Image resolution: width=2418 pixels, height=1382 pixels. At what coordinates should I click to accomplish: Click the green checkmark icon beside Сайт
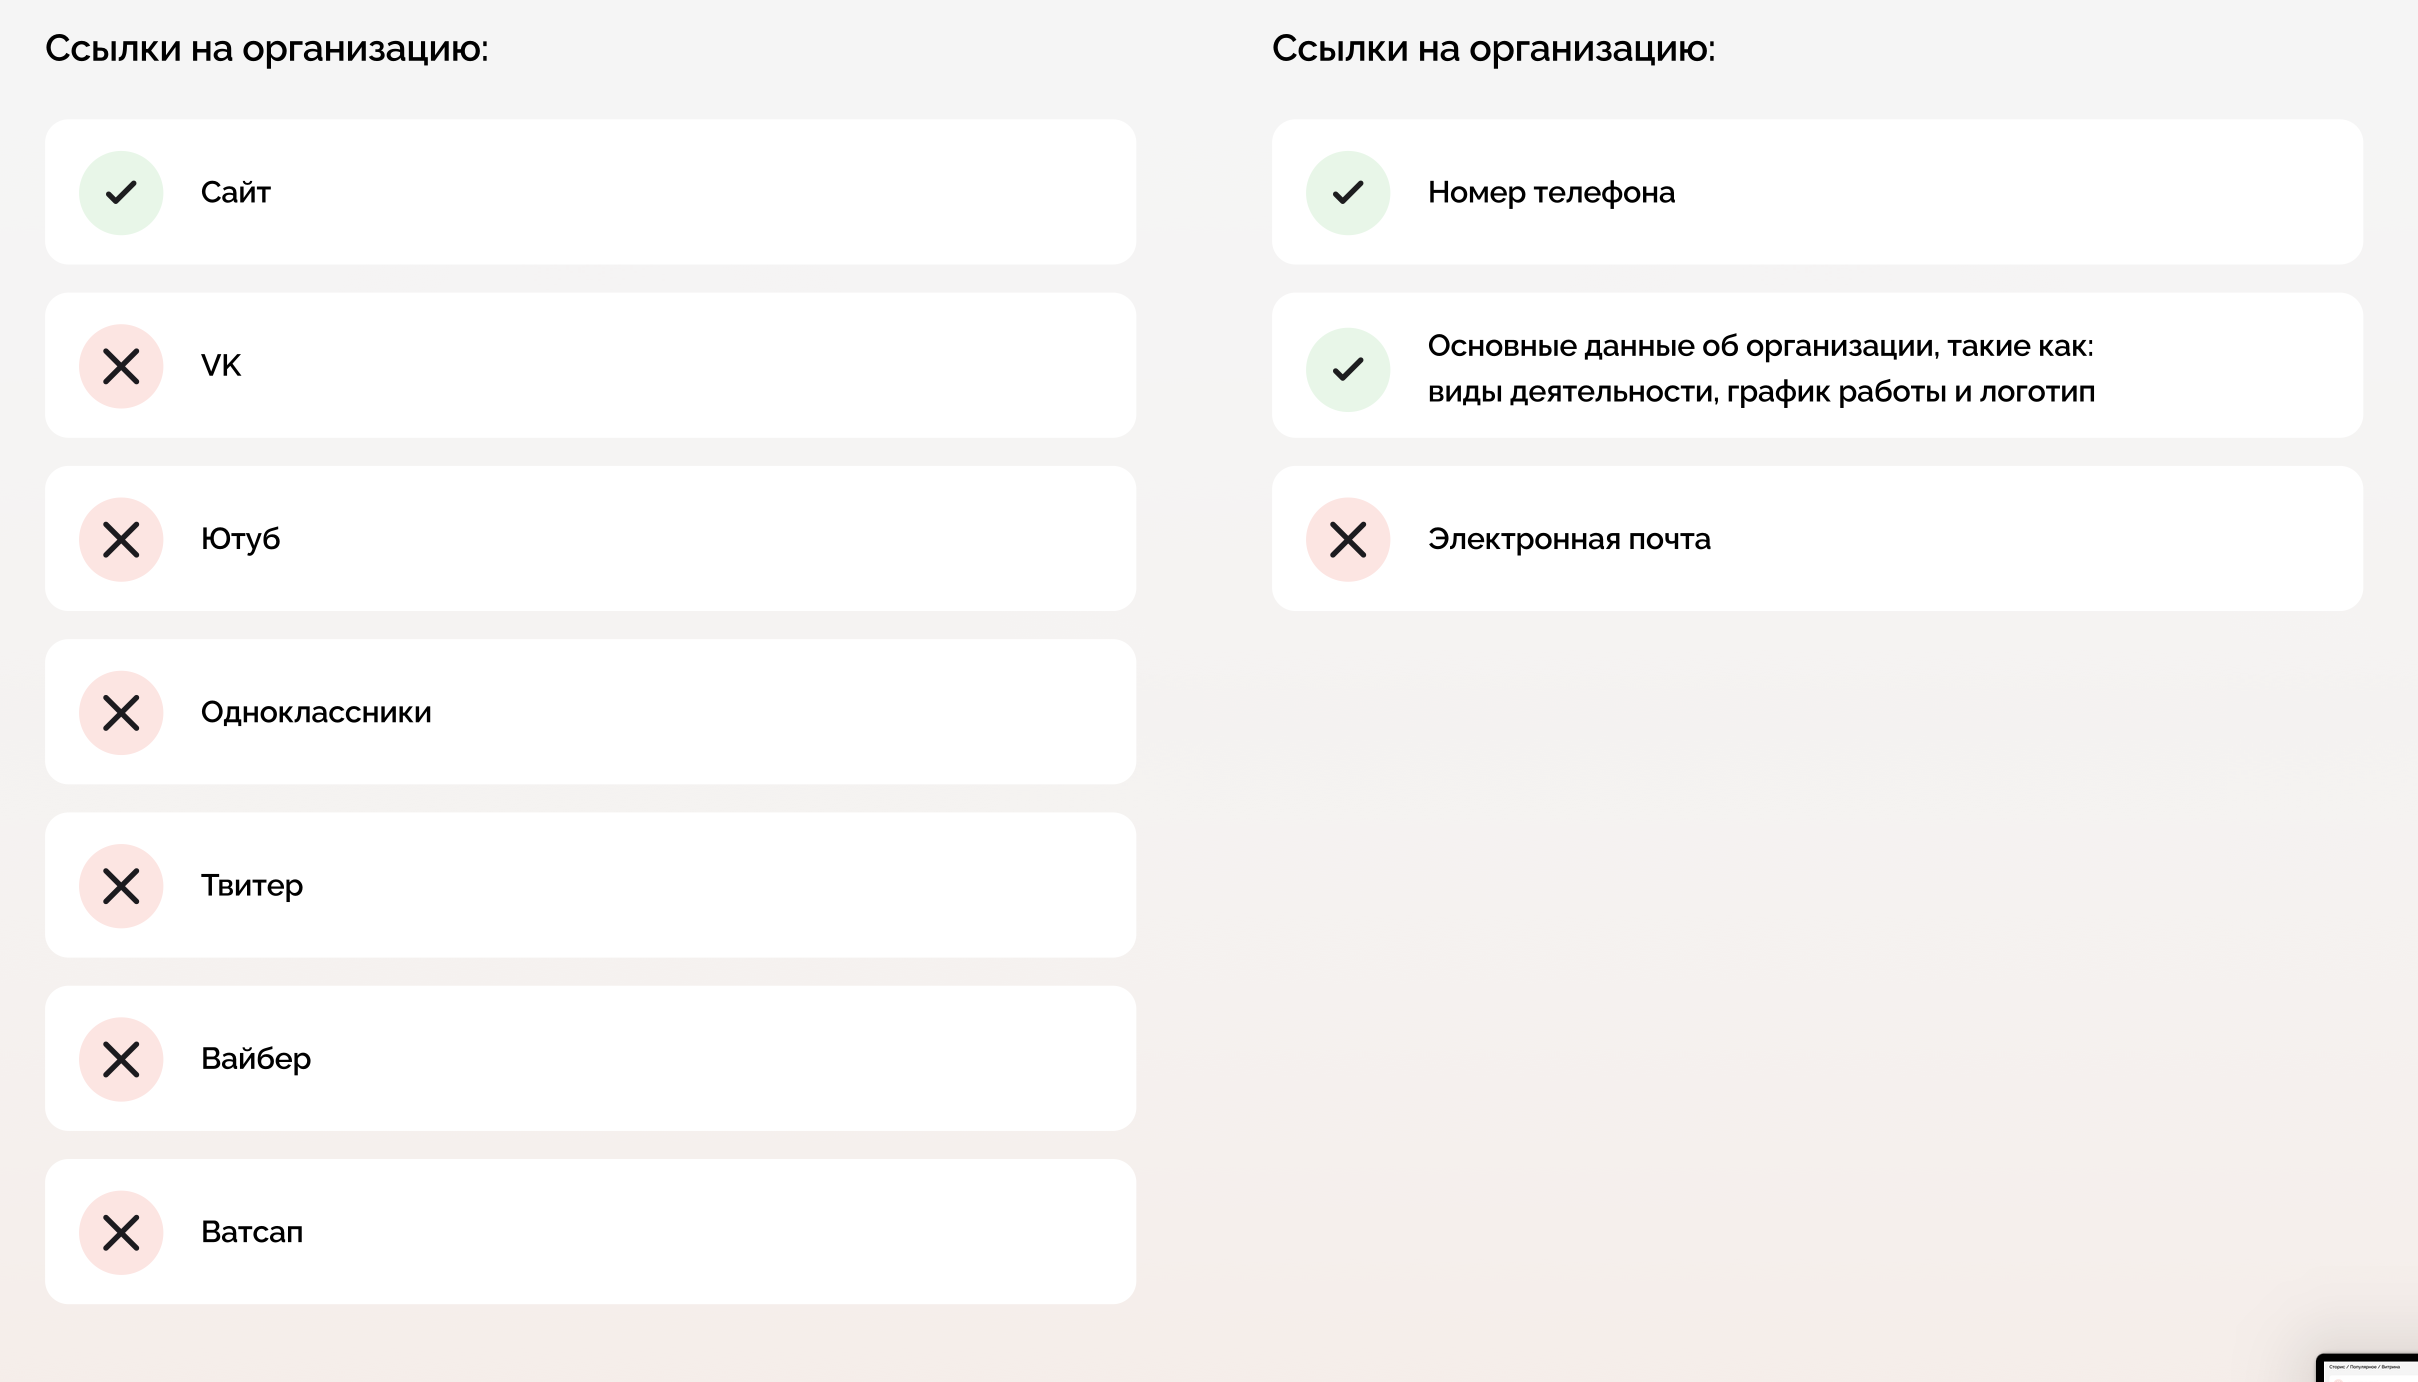coord(121,193)
